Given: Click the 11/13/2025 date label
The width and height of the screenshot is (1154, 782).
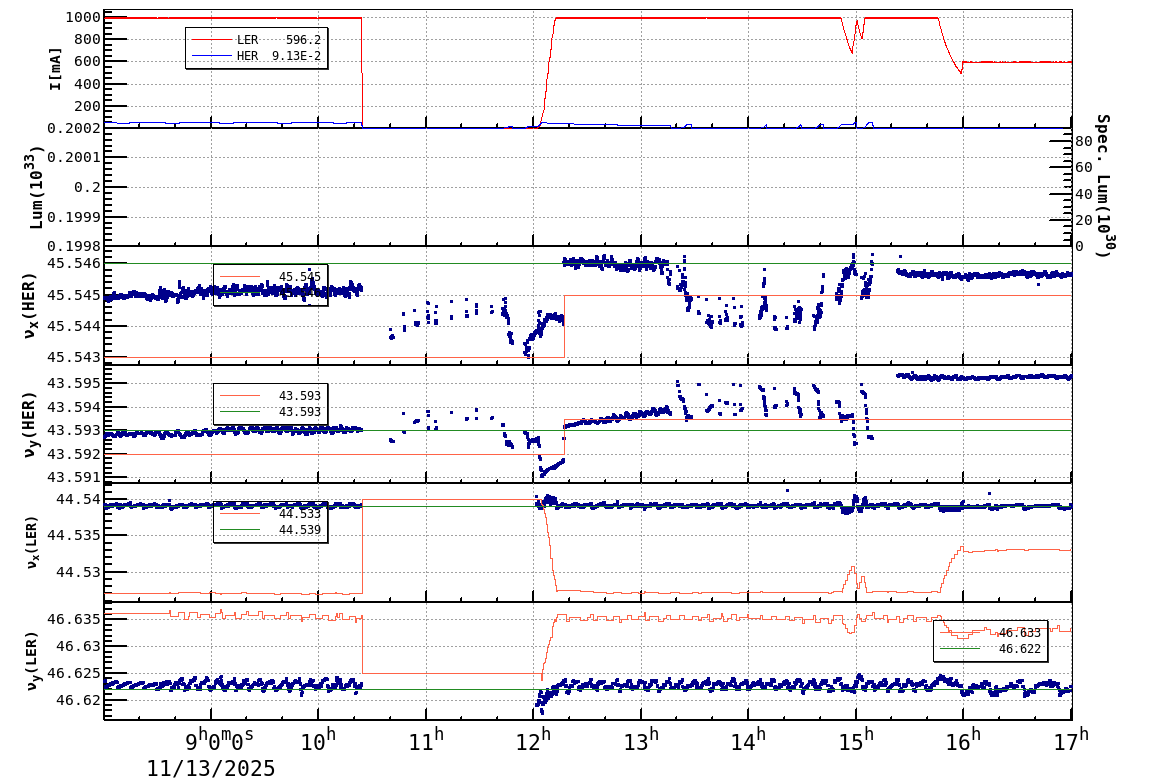Looking at the screenshot, I should coord(210,769).
